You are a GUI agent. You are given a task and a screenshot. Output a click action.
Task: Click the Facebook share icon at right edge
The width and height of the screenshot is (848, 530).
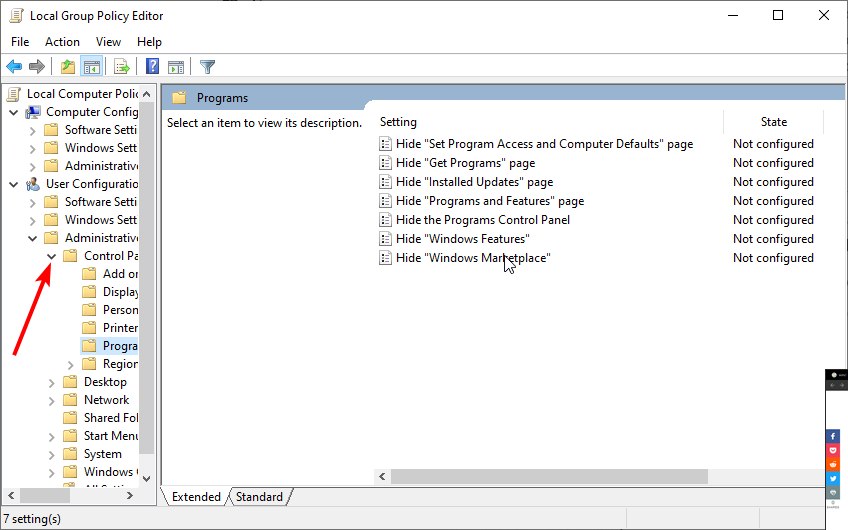[833, 436]
